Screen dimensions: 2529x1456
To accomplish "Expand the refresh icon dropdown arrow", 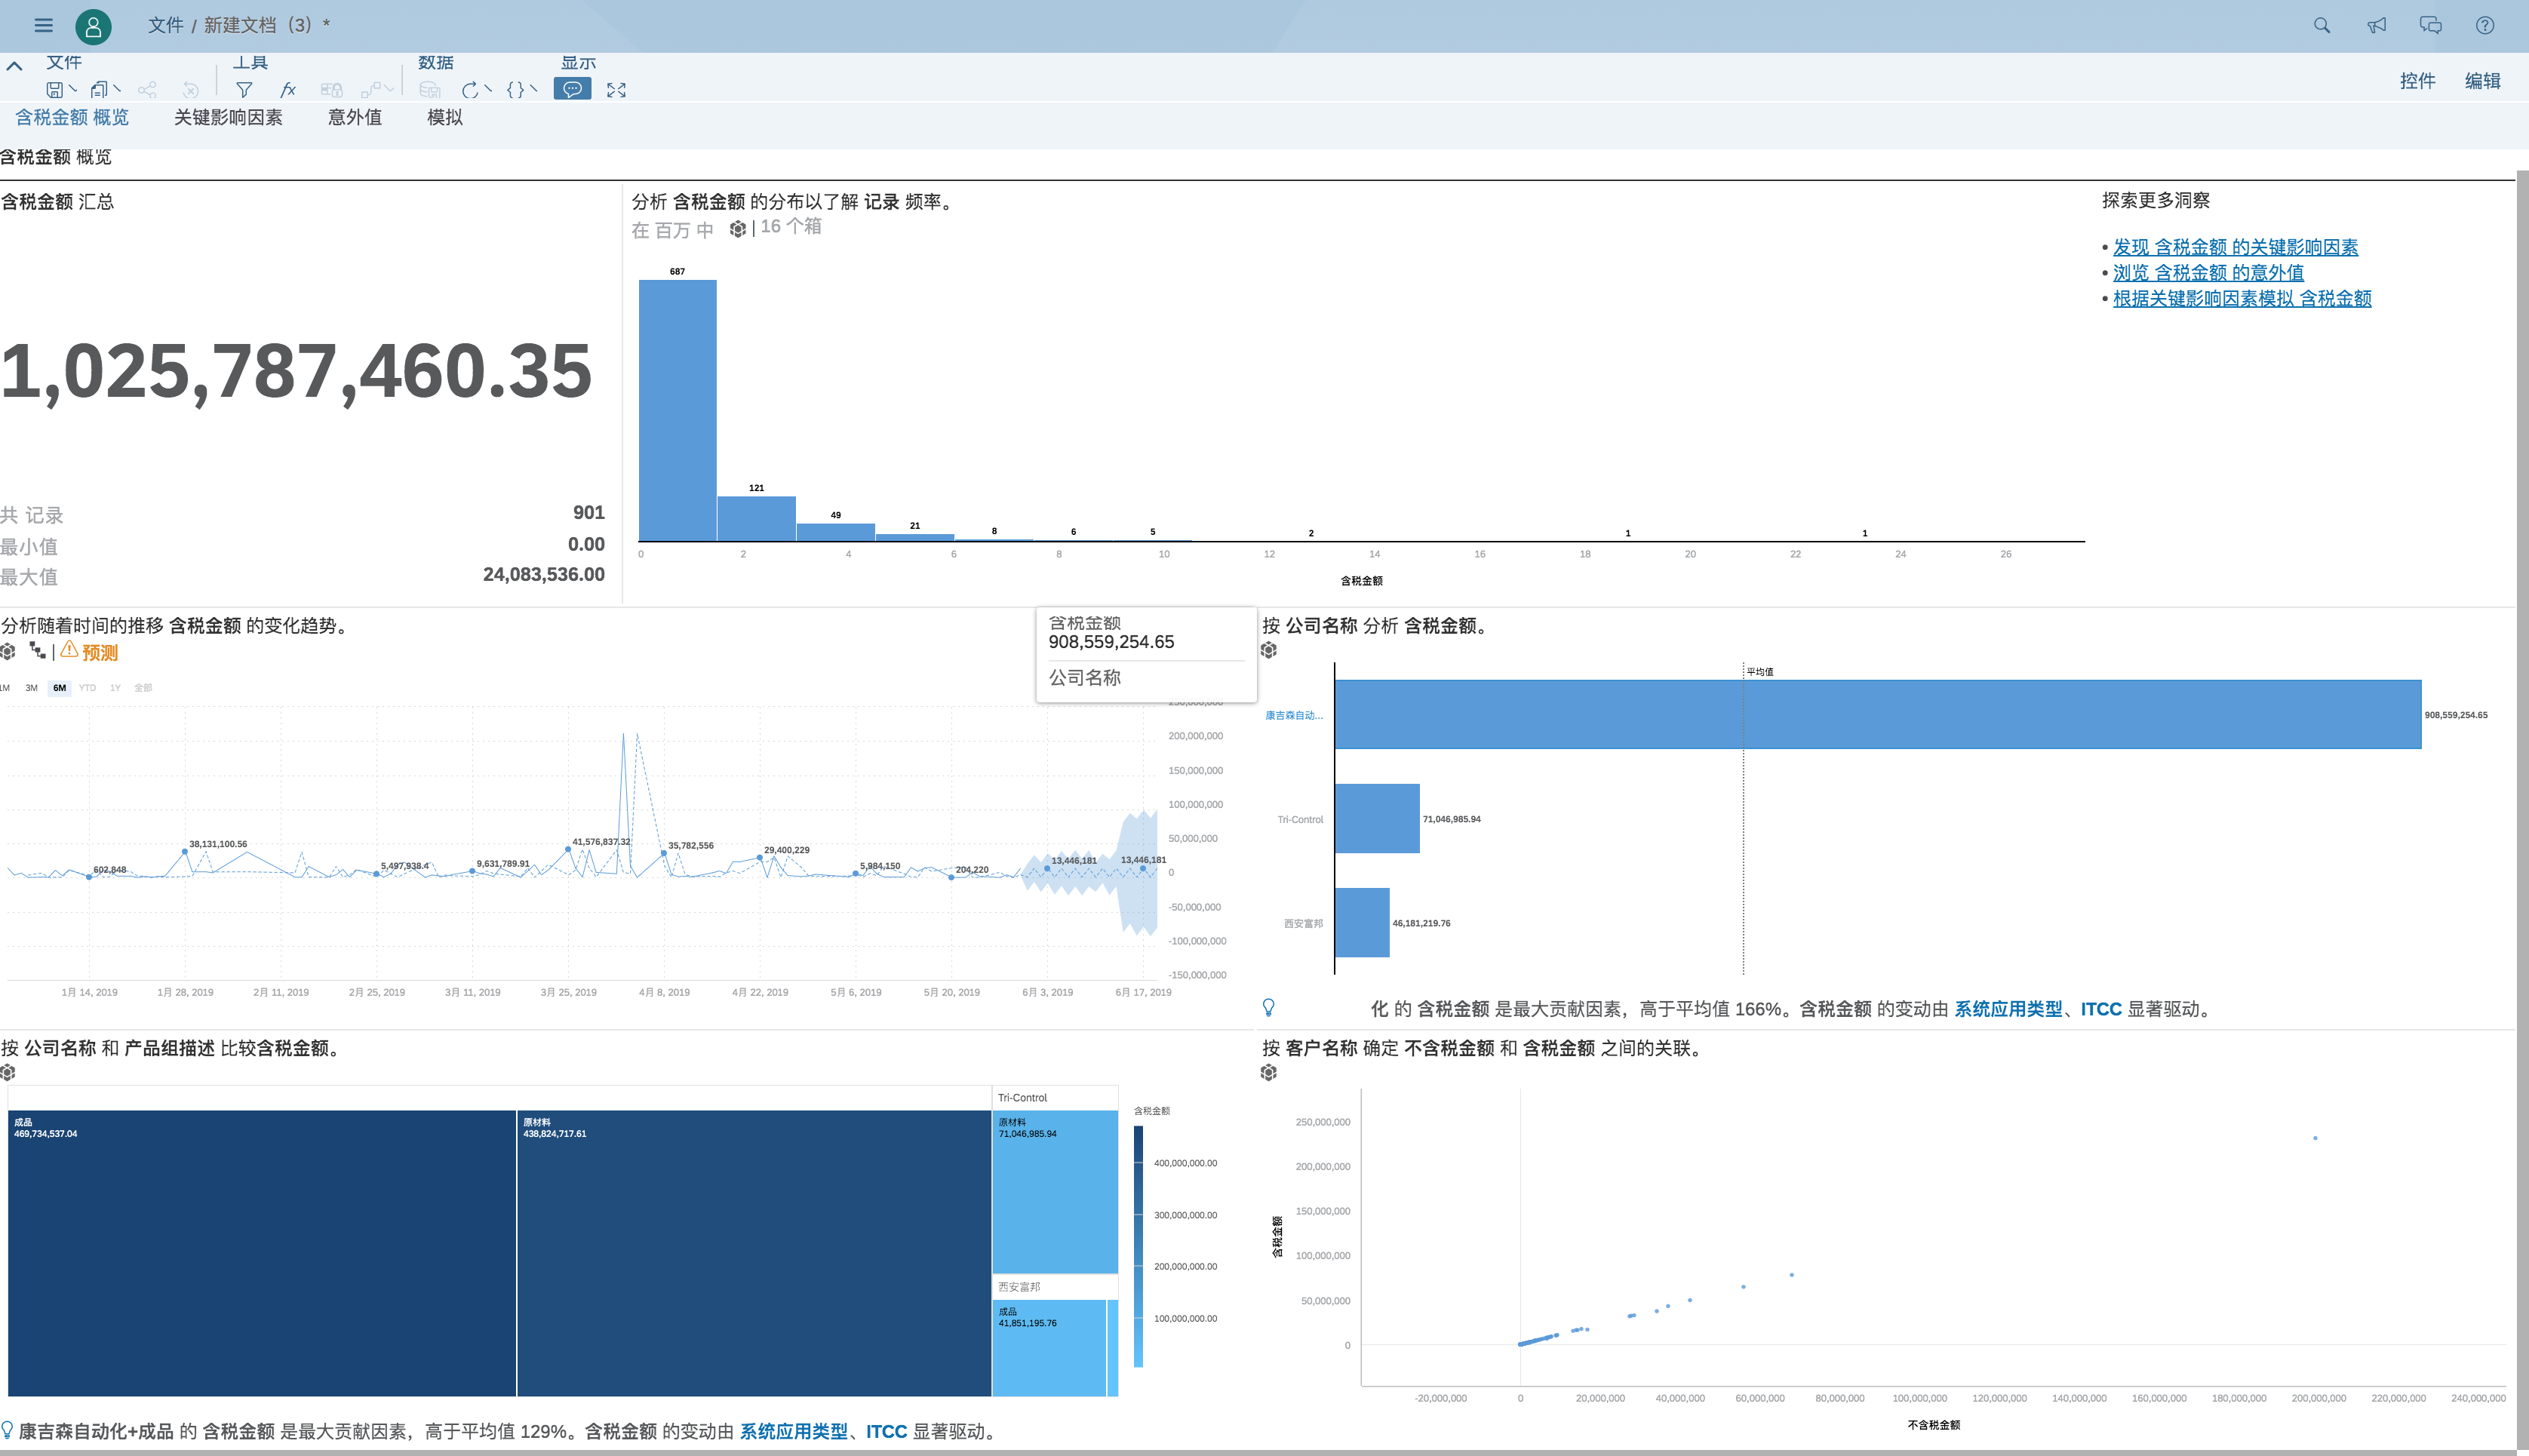I will (x=488, y=89).
